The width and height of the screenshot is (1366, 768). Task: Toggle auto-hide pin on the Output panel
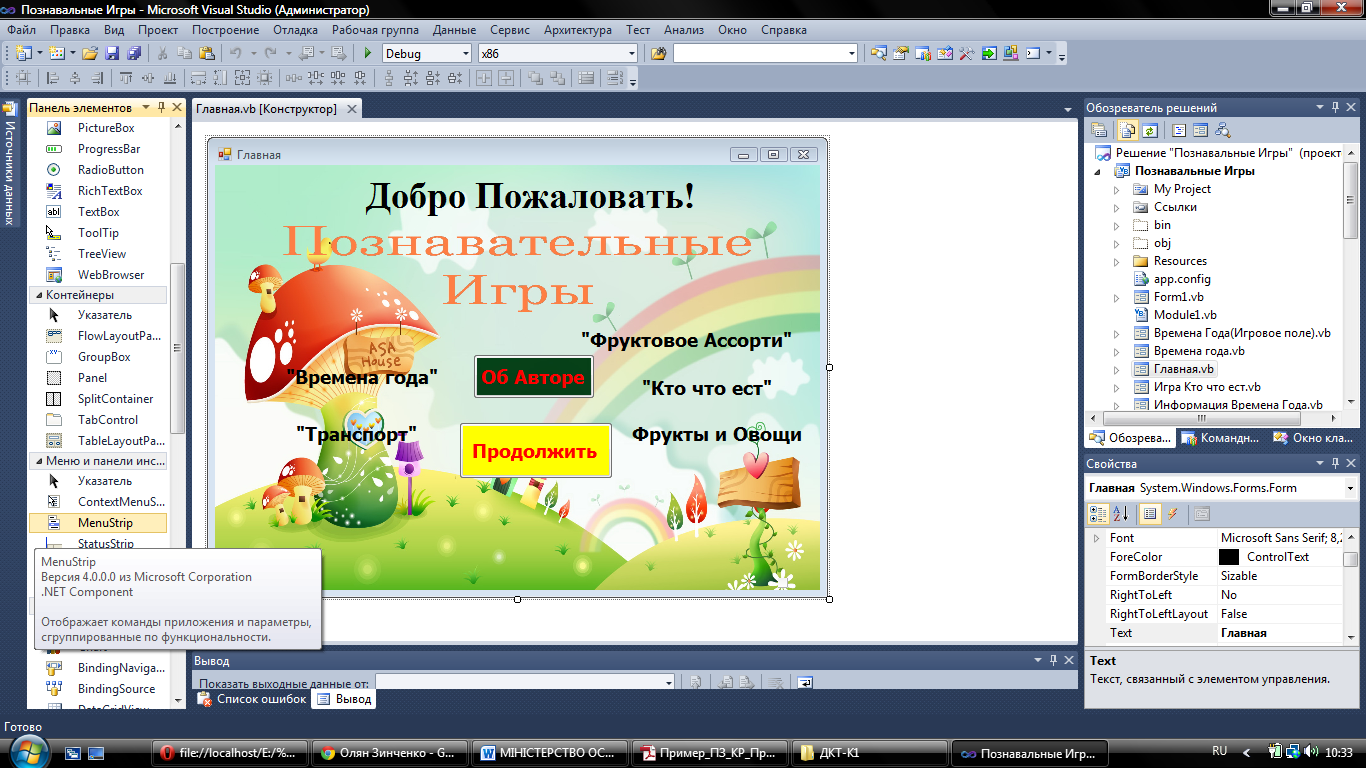click(1051, 660)
